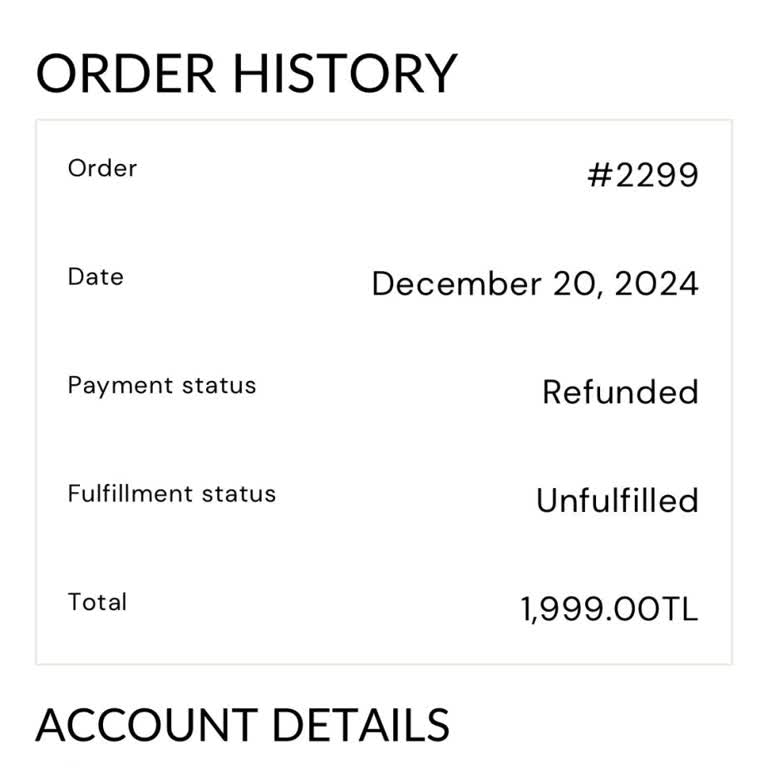Click the year 2024 in the date
Screen dimensions: 768x768
[x=656, y=284]
